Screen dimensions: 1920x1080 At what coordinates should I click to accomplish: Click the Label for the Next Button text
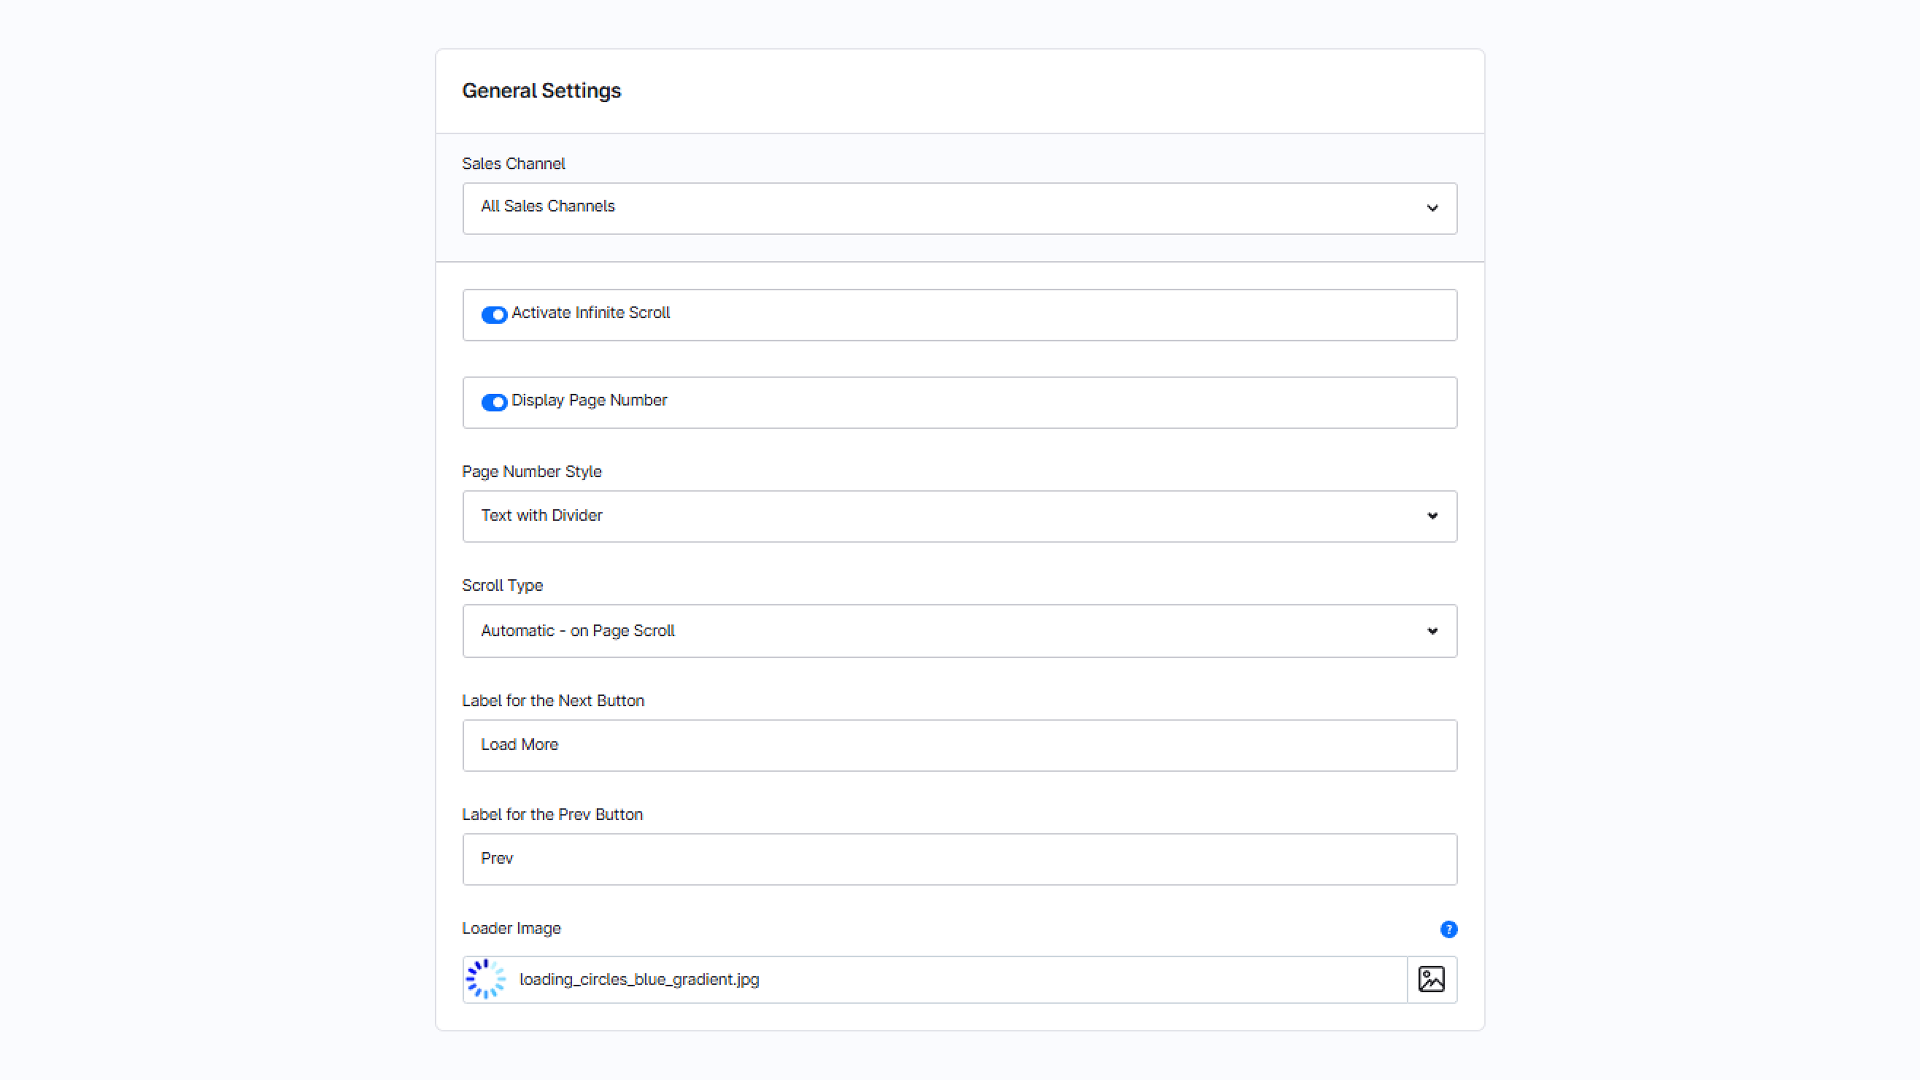click(x=553, y=701)
